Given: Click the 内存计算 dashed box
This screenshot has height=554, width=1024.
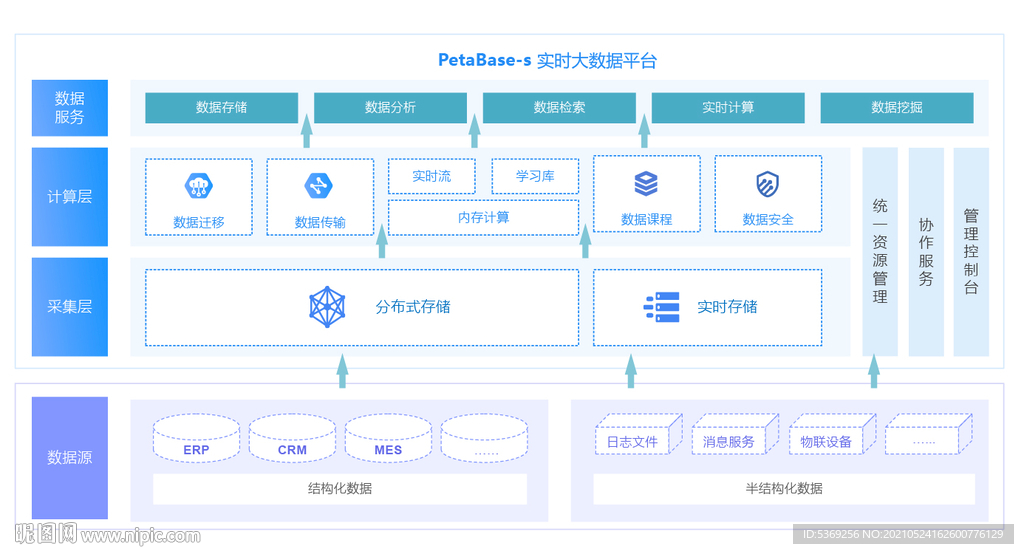Looking at the screenshot, I should [x=483, y=218].
